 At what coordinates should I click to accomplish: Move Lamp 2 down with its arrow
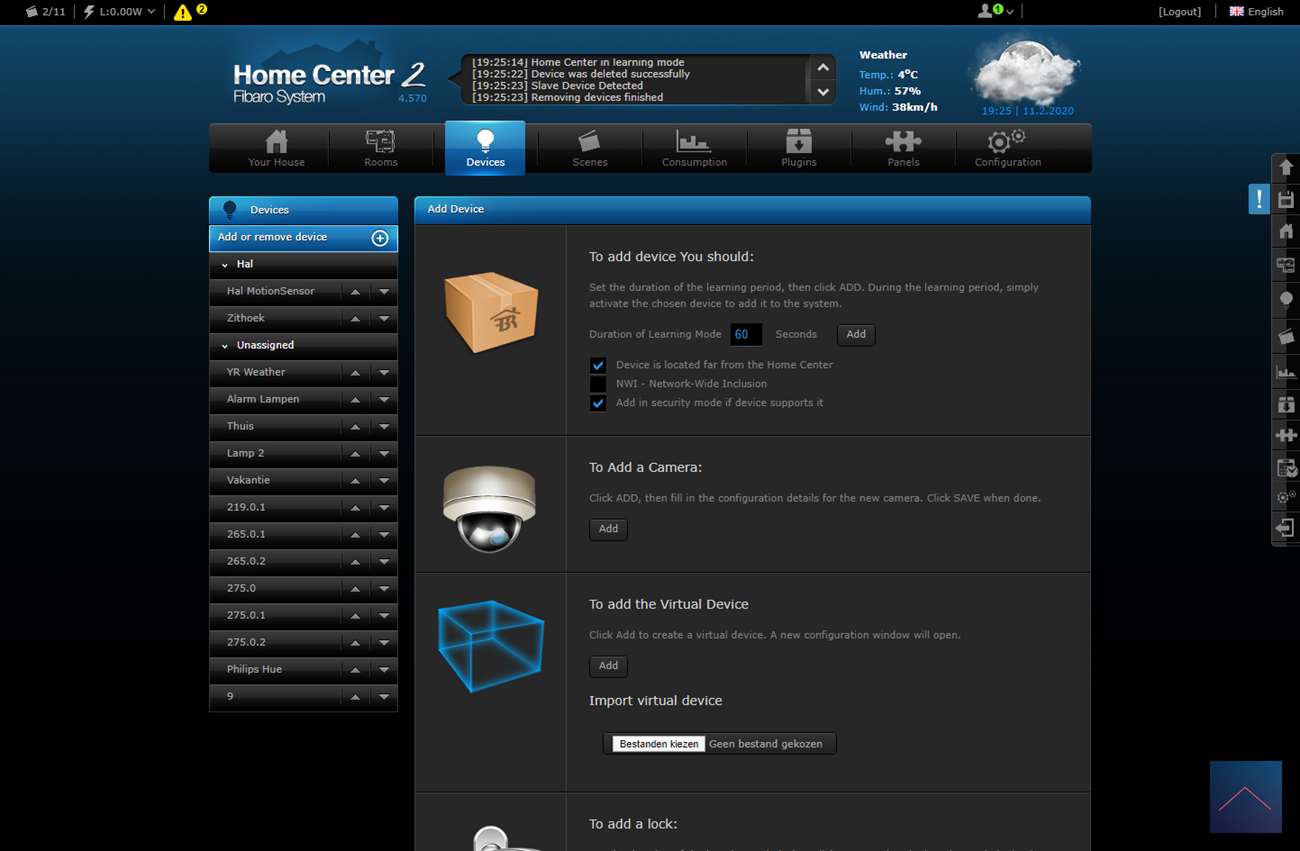click(x=384, y=454)
